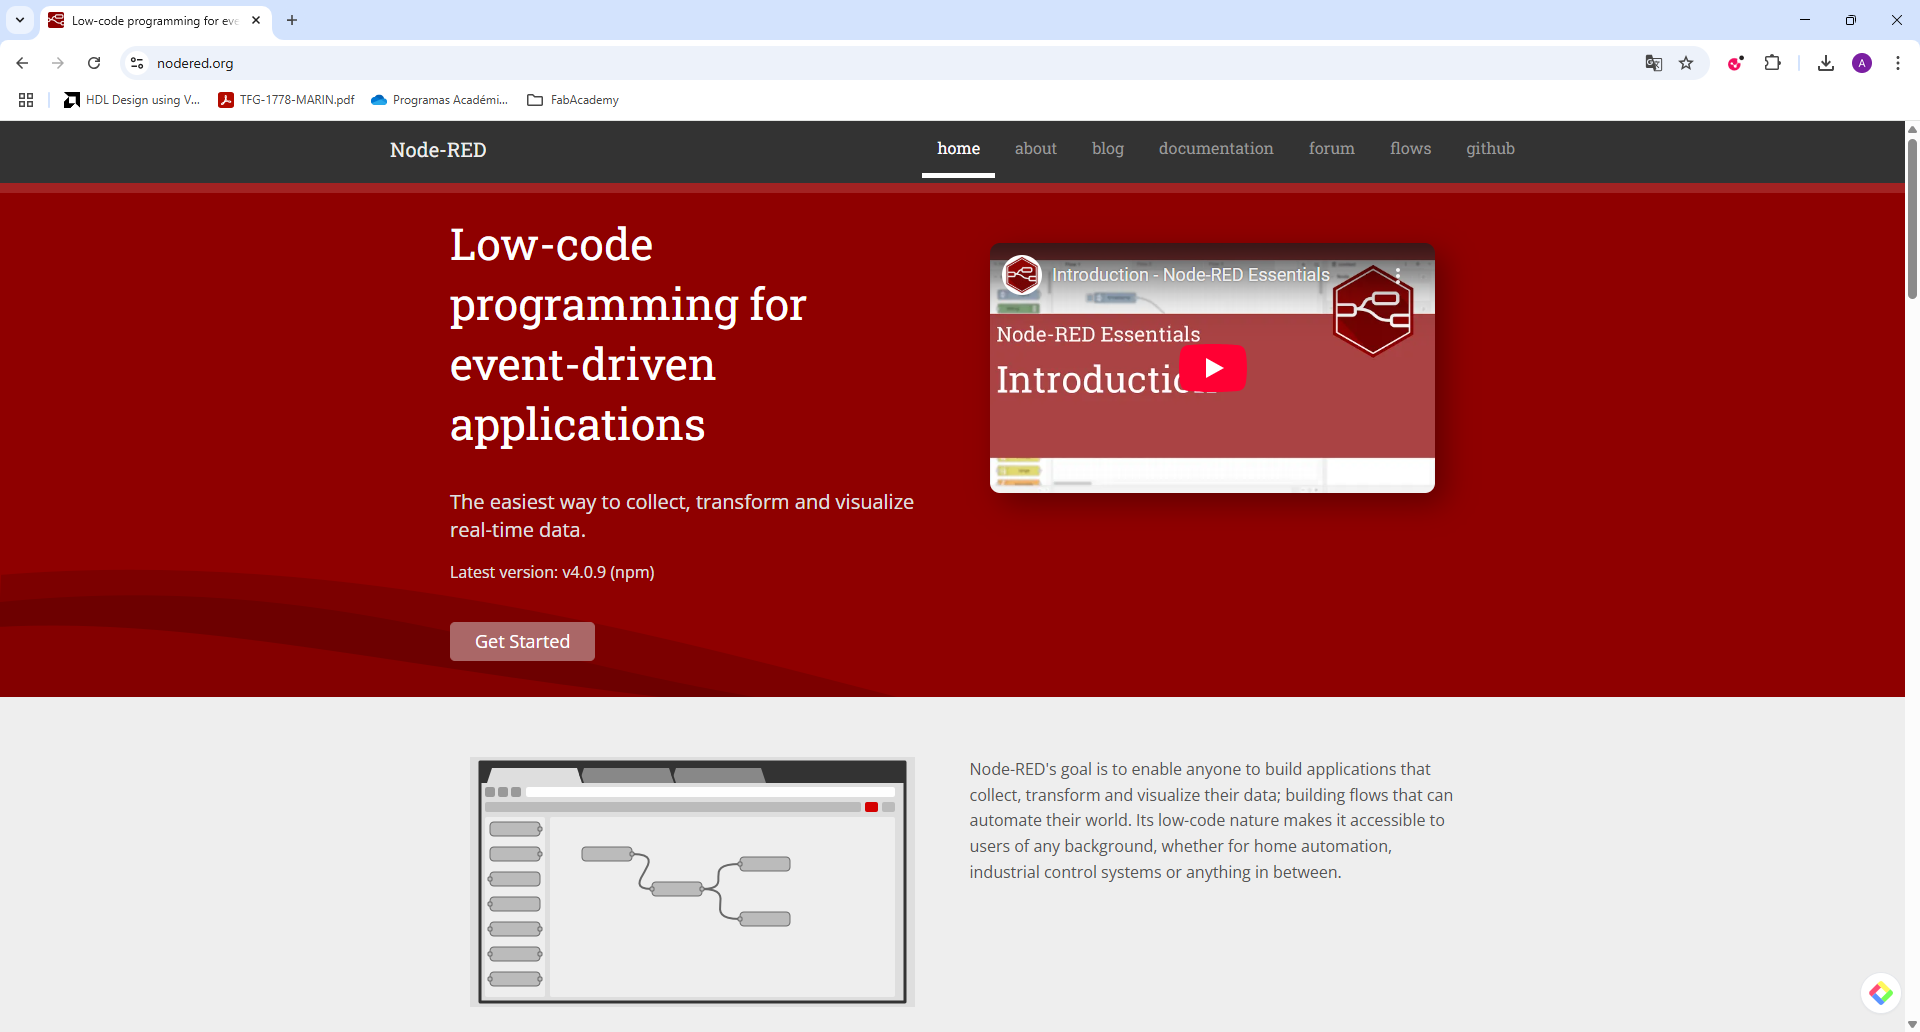Open the FabAcademy bookmark folder
This screenshot has height=1032, width=1920.
(x=573, y=100)
